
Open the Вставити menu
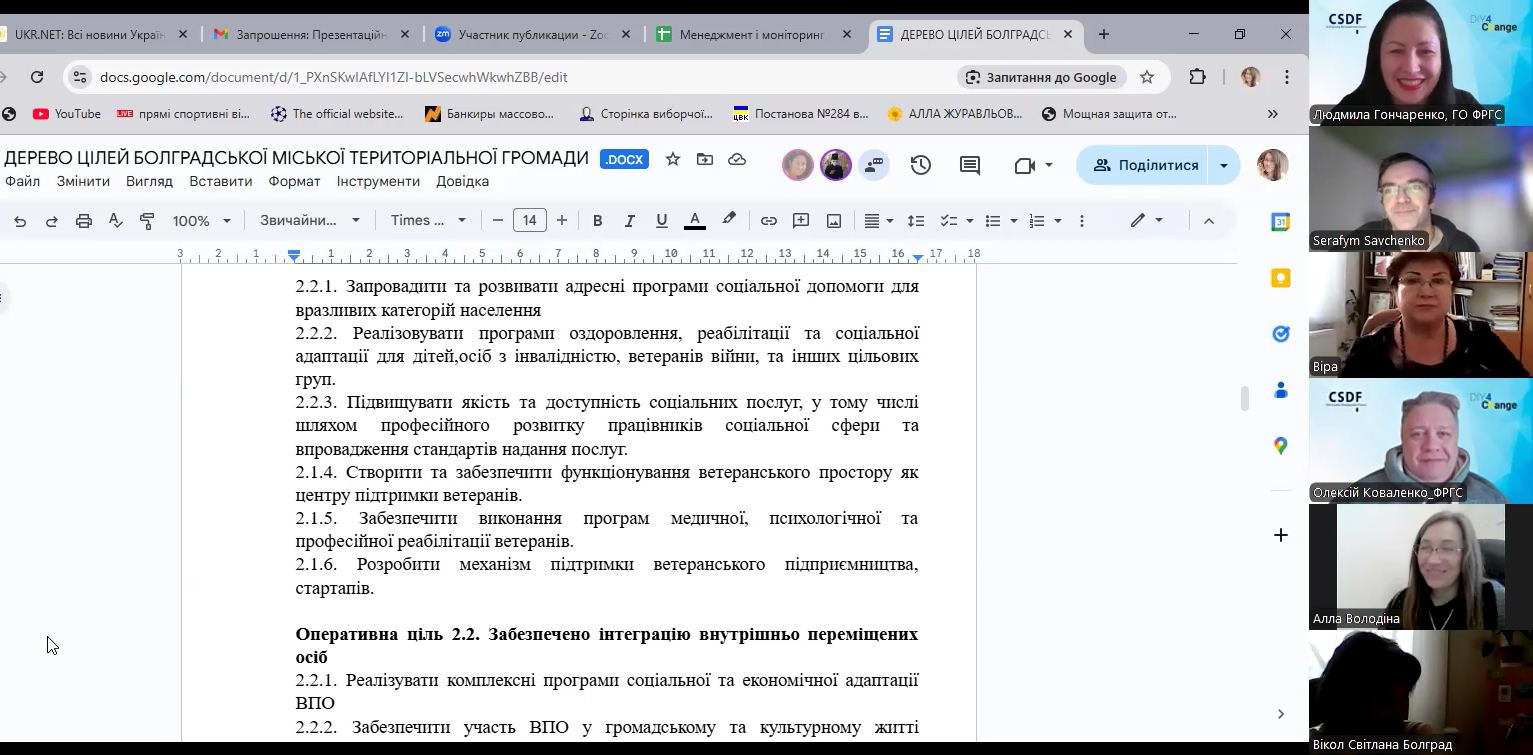(x=220, y=181)
